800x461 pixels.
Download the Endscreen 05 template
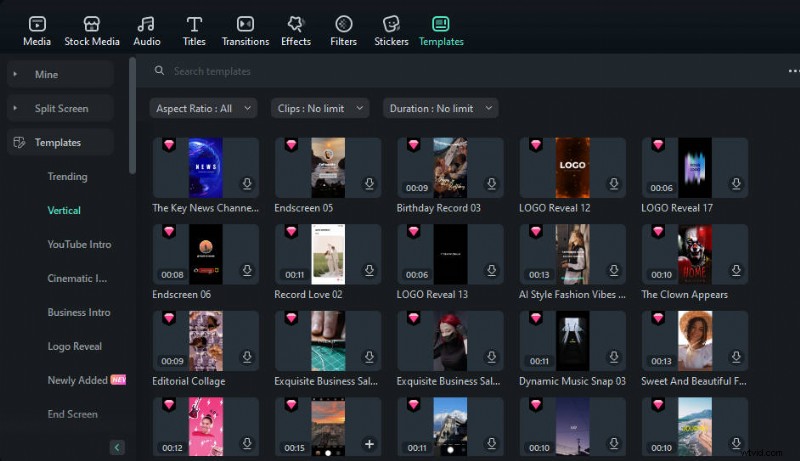pyautogui.click(x=369, y=185)
